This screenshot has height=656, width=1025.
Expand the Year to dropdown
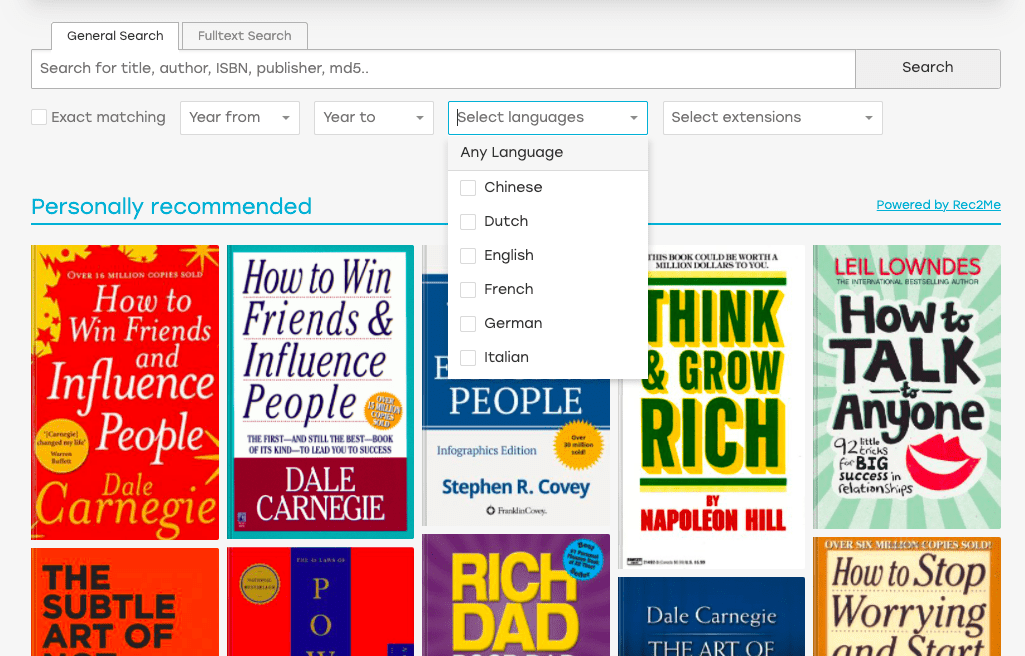373,118
